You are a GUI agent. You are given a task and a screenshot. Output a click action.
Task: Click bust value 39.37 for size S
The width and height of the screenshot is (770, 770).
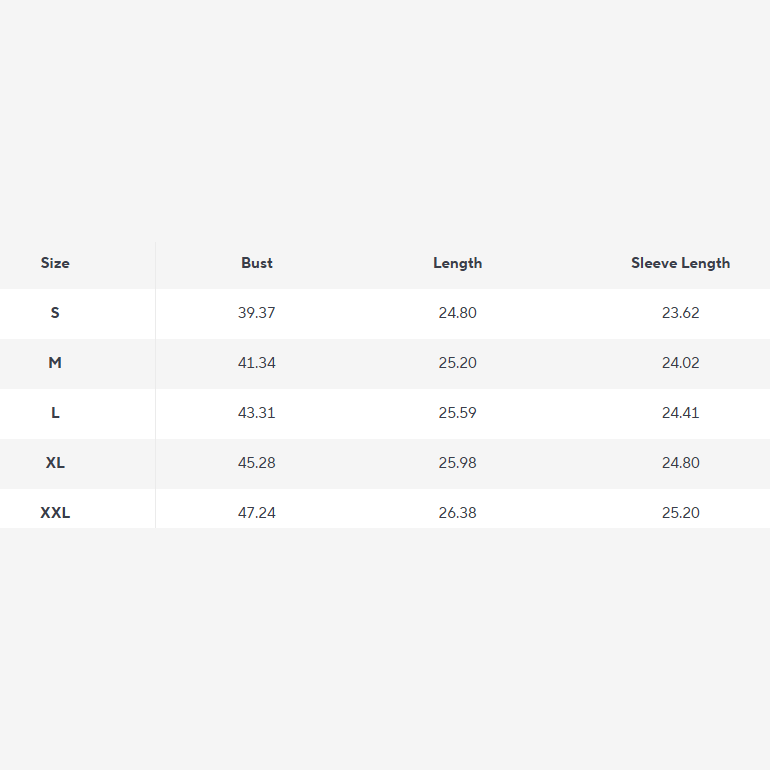pyautogui.click(x=257, y=313)
